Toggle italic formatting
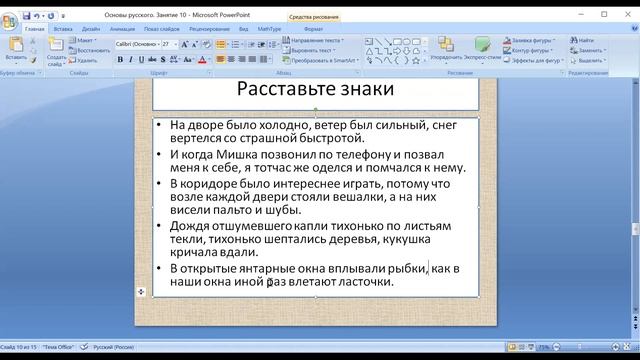This screenshot has width=640, height=360. click(x=131, y=60)
